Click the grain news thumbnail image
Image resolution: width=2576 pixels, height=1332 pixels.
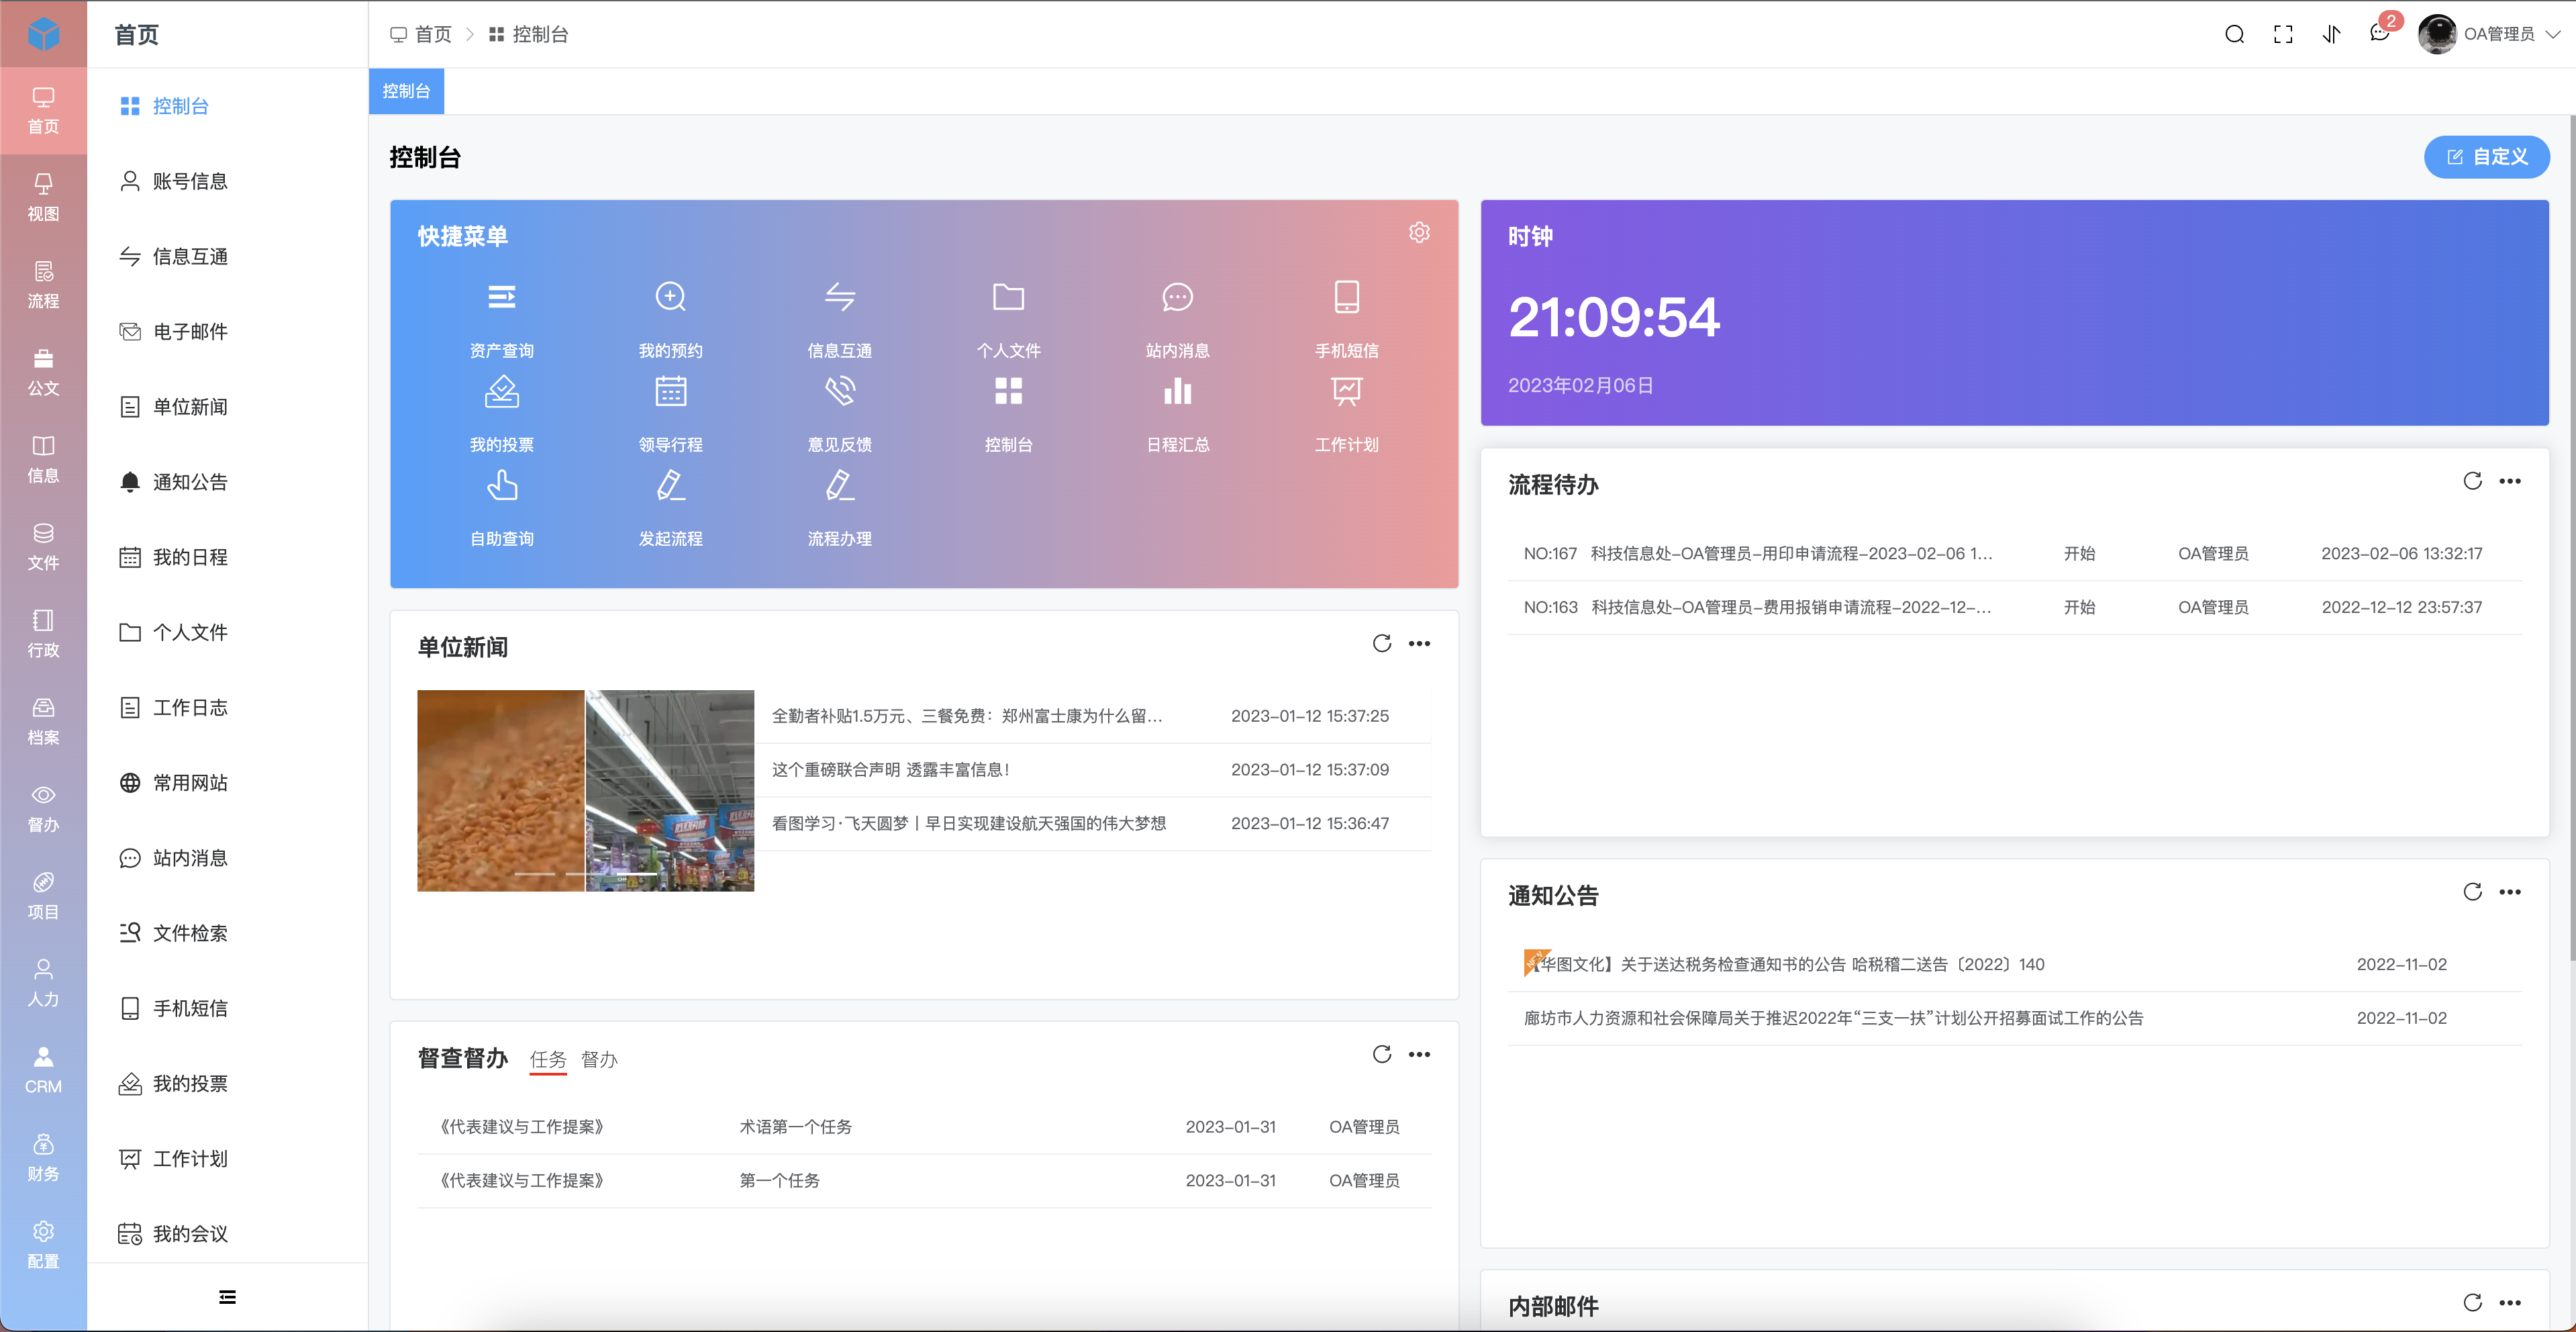tap(500, 790)
